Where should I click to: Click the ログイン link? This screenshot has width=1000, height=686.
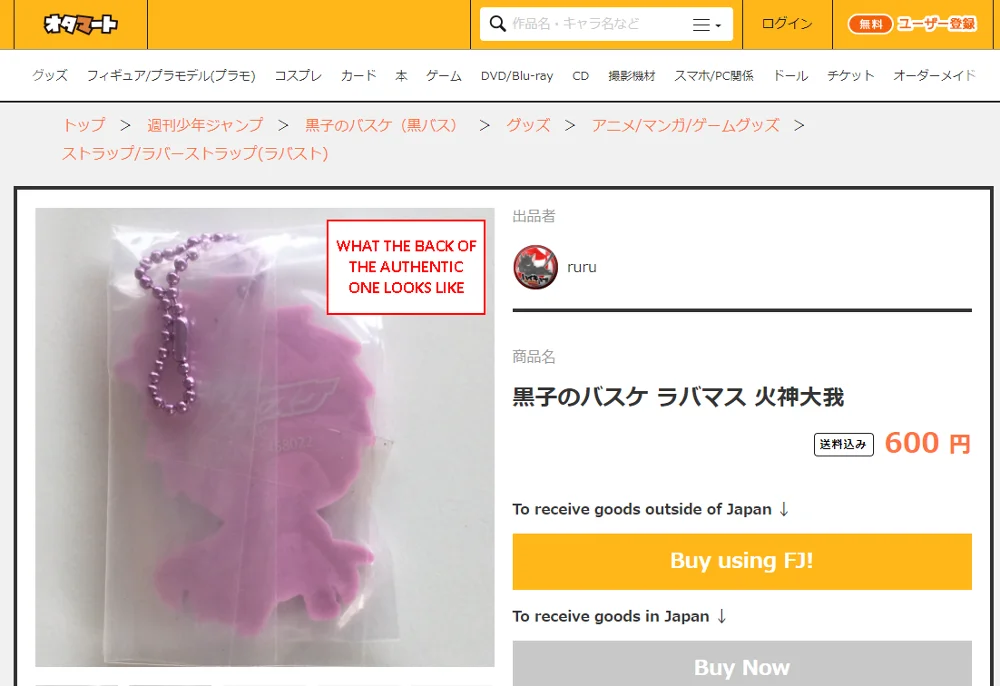[787, 24]
